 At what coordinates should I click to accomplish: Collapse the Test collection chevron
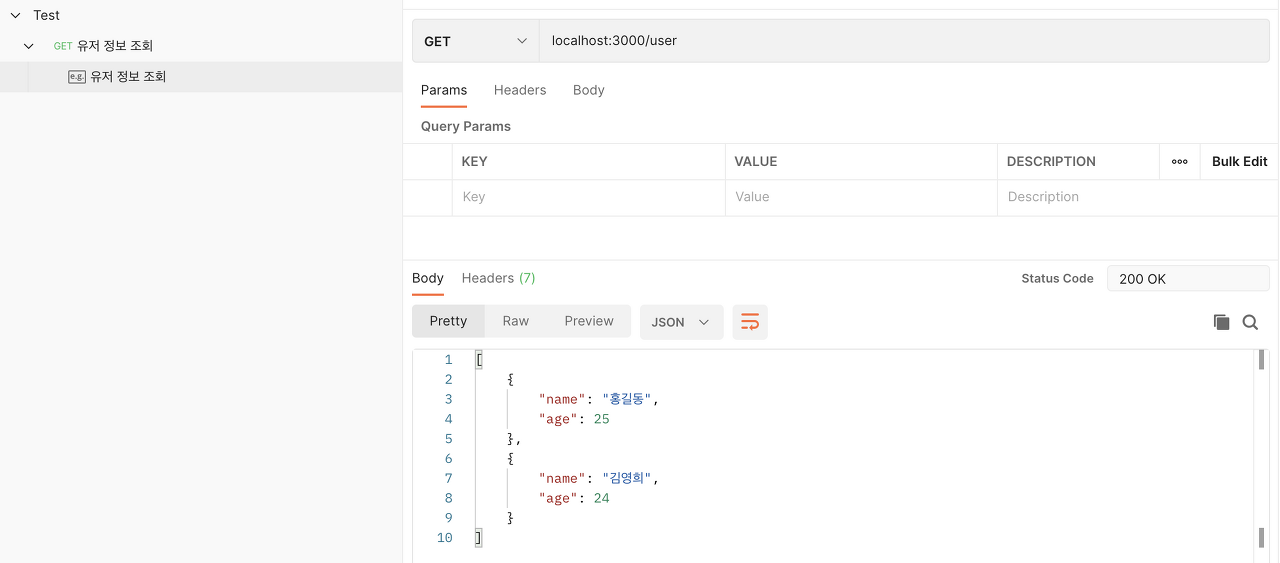click(x=15, y=15)
